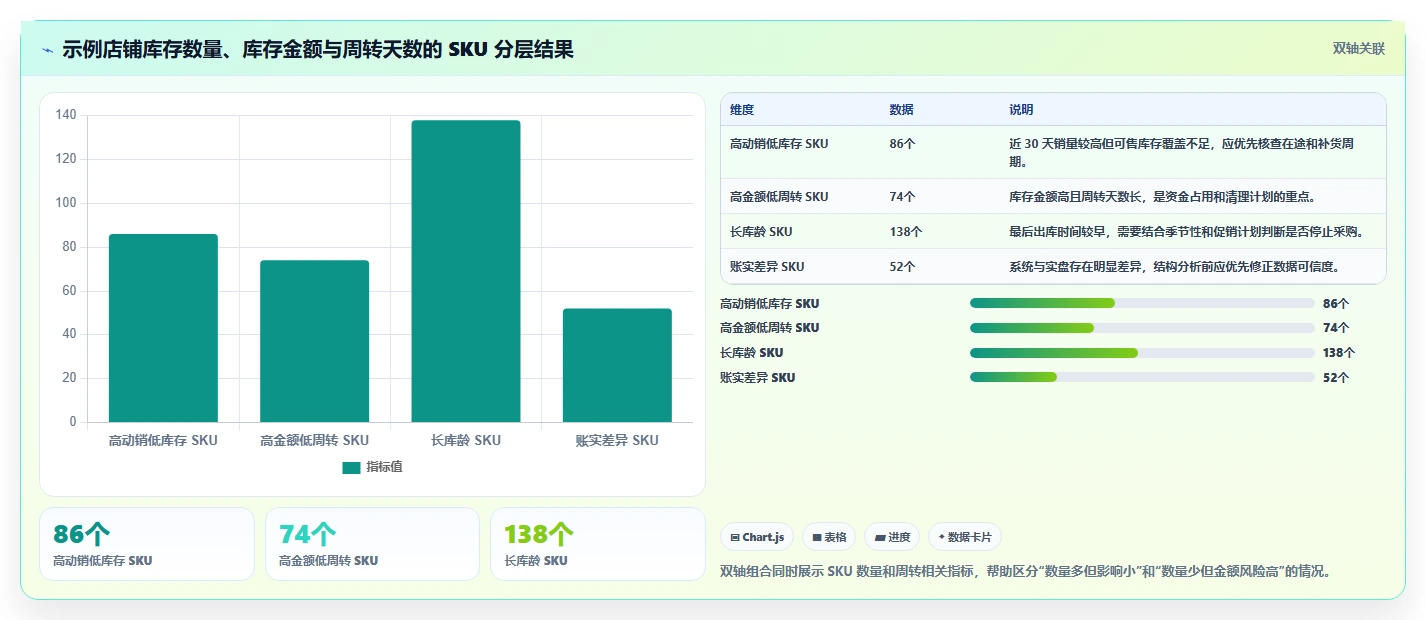Image resolution: width=1426 pixels, height=620 pixels.
Task: Click the 双轴关联 tag in the header
Action: [1359, 48]
